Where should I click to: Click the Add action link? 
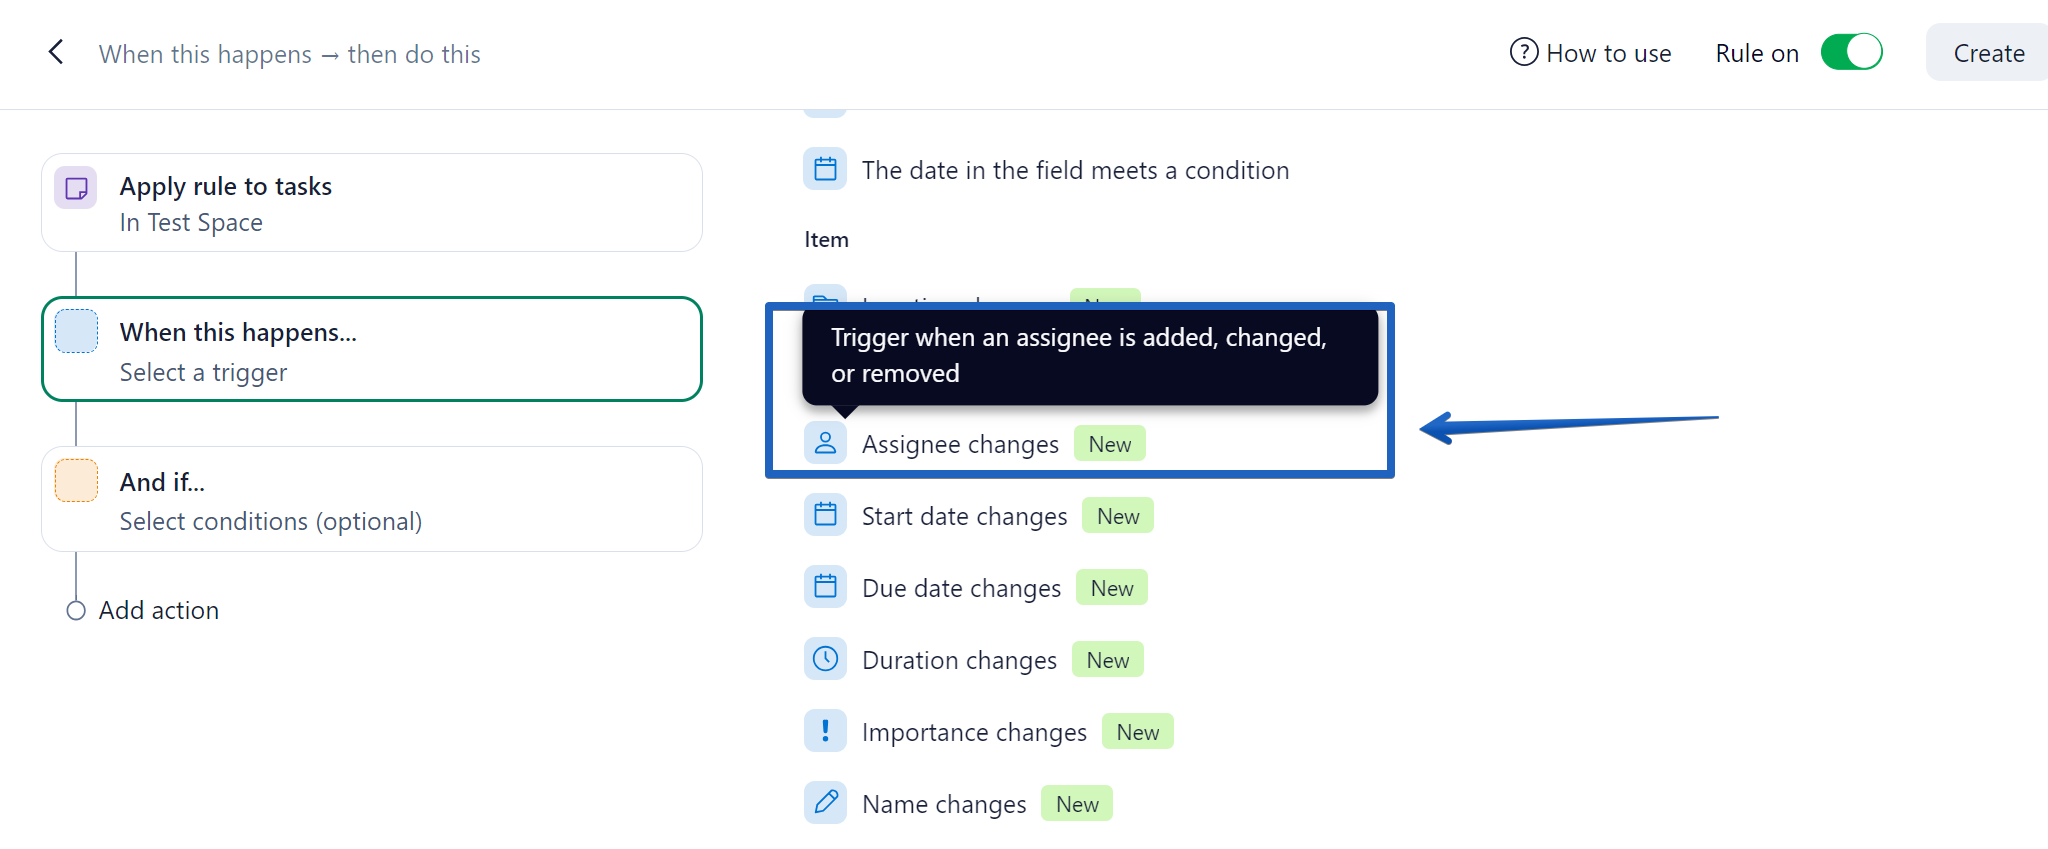click(x=158, y=610)
